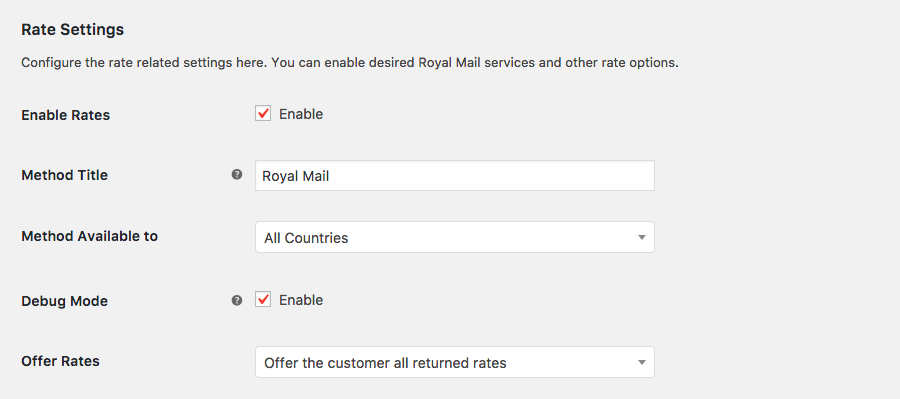Click the Enable label beside Enable Rates checkbox
The width and height of the screenshot is (900, 399).
click(x=301, y=114)
